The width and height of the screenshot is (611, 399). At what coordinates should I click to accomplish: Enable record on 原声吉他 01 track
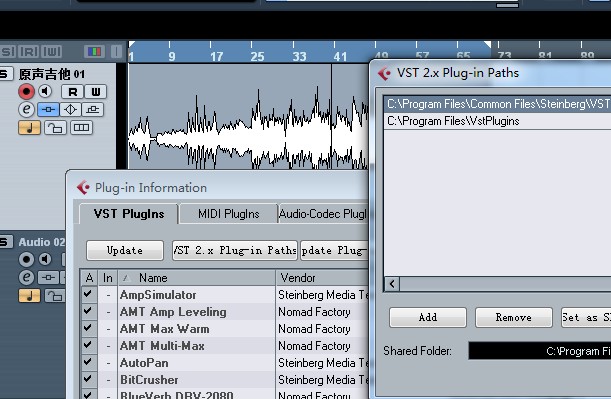(26, 92)
